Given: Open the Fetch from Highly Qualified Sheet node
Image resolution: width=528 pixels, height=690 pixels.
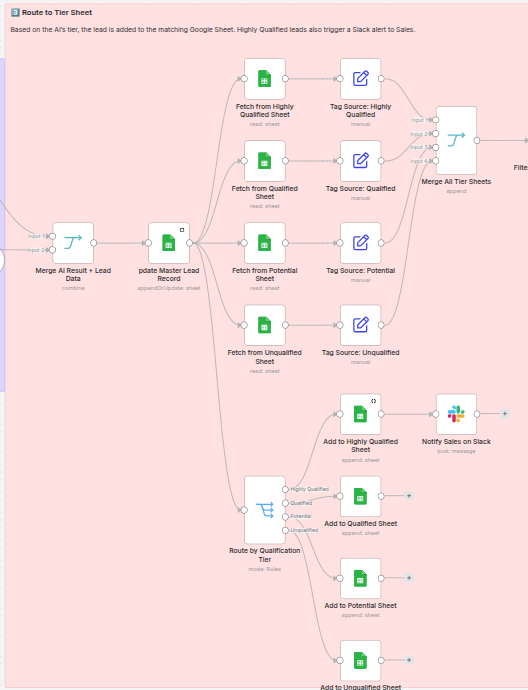Looking at the screenshot, I should 264,79.
